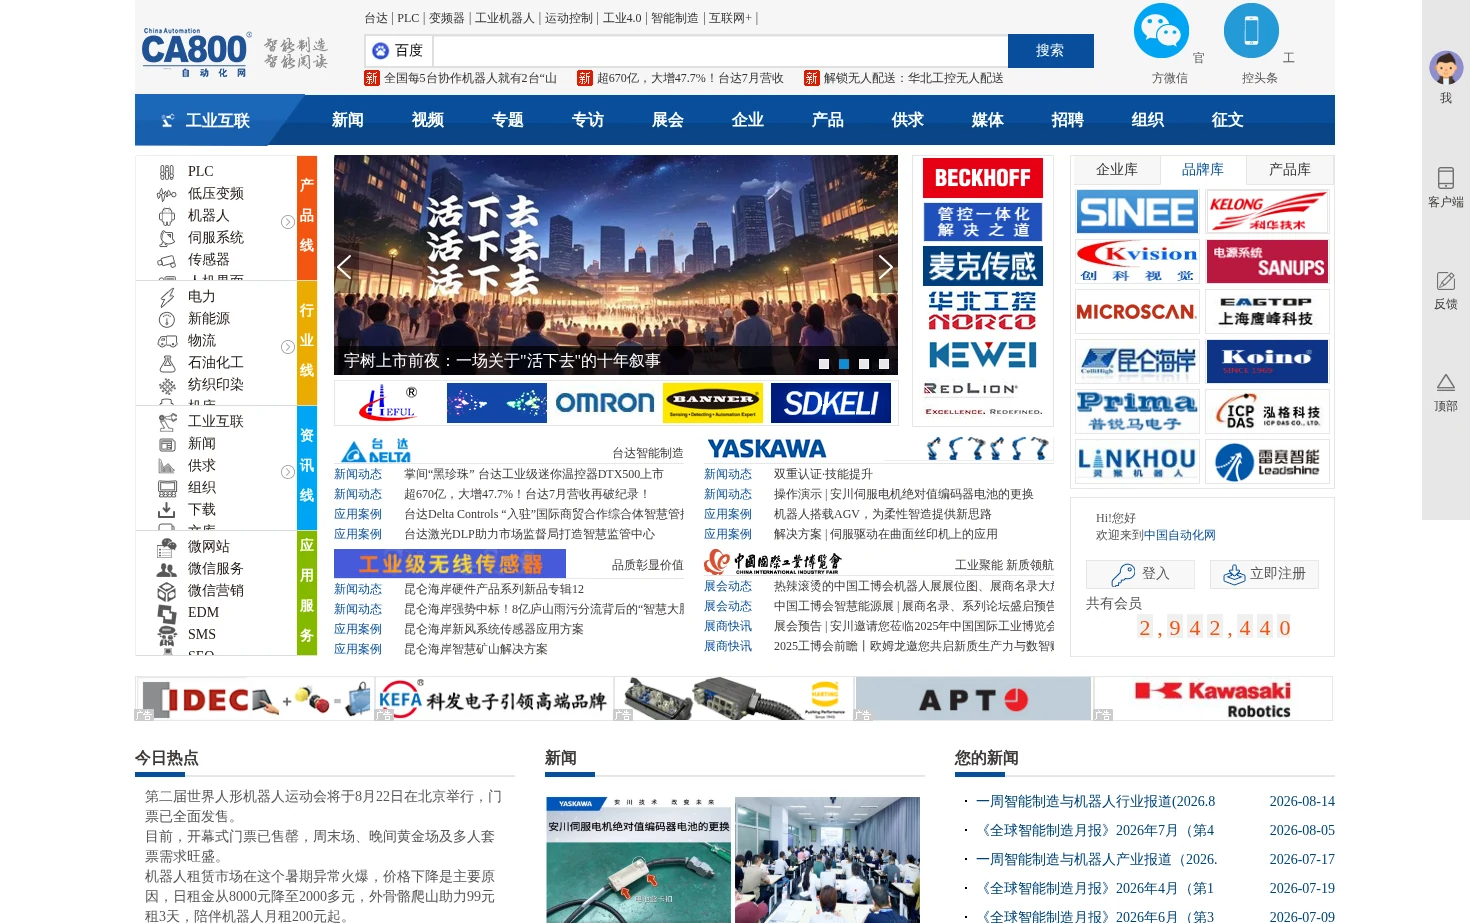
Task: Open the 《全球智能制造月报》2026年7月 news item
Action: pos(1095,830)
